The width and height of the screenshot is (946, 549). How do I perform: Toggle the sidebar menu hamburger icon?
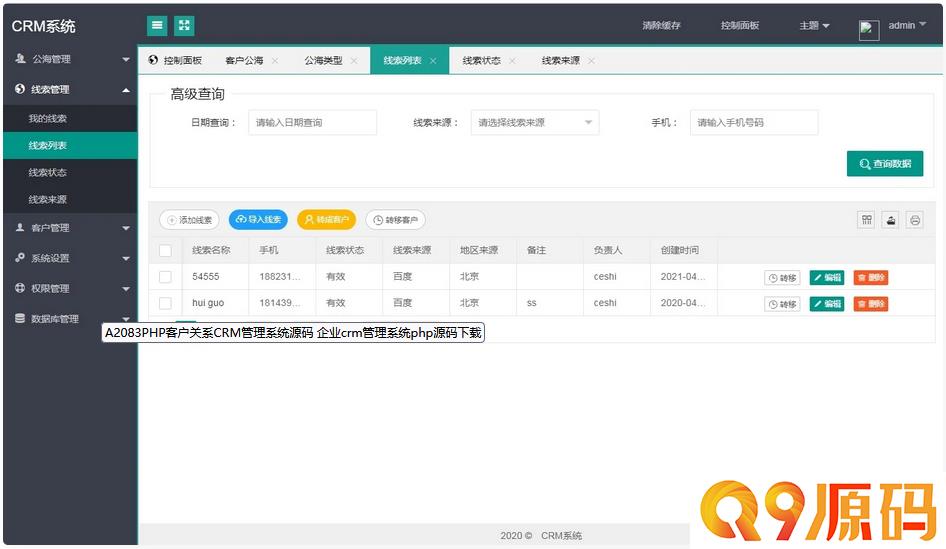click(x=157, y=25)
